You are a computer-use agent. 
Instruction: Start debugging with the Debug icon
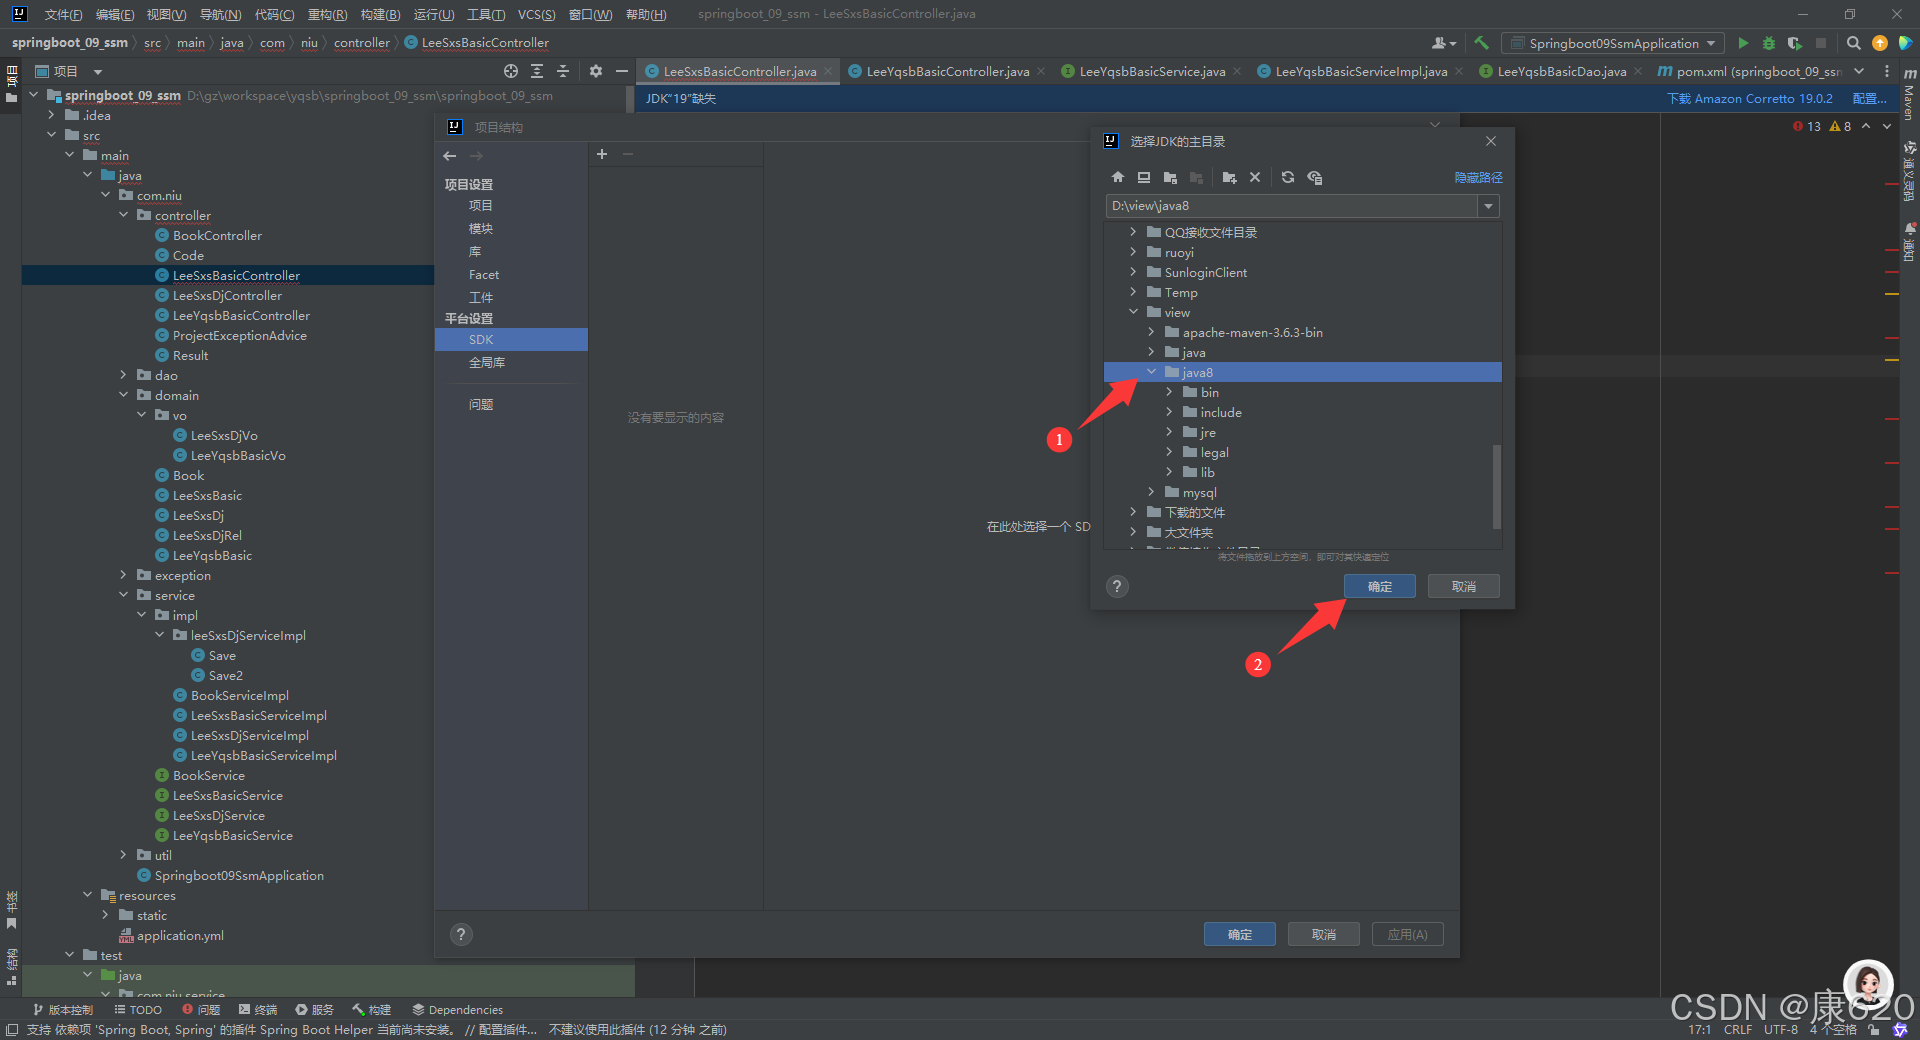1768,43
